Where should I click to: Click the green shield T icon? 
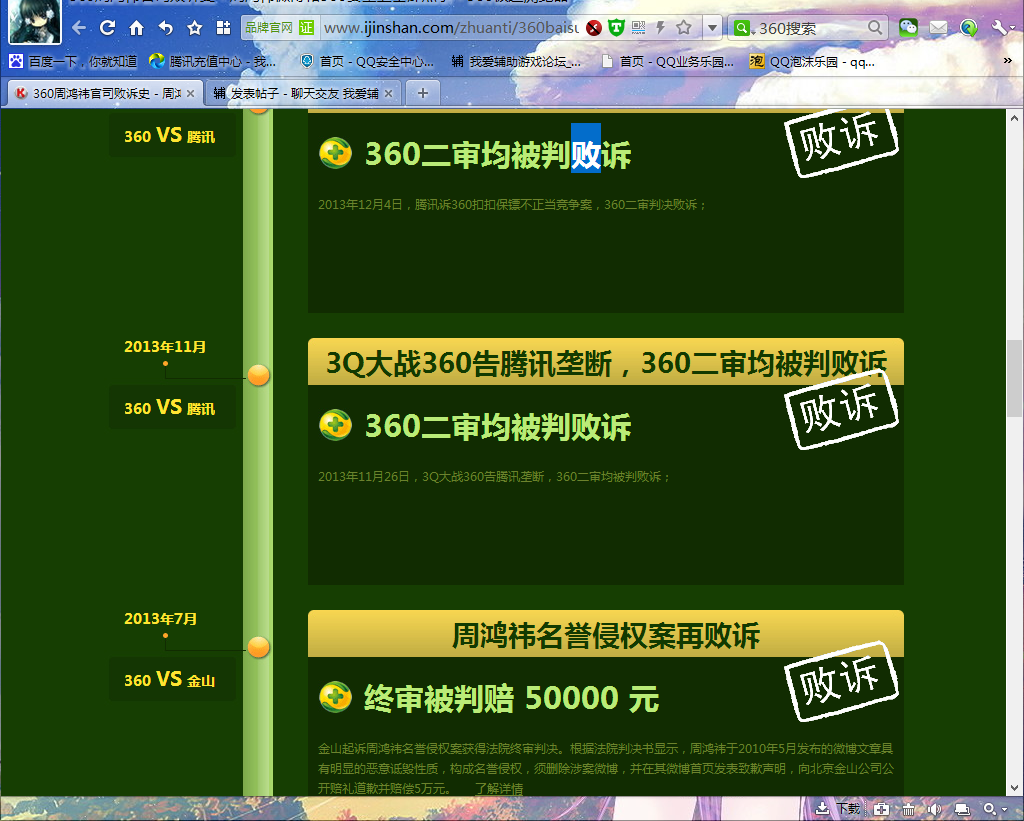point(616,27)
